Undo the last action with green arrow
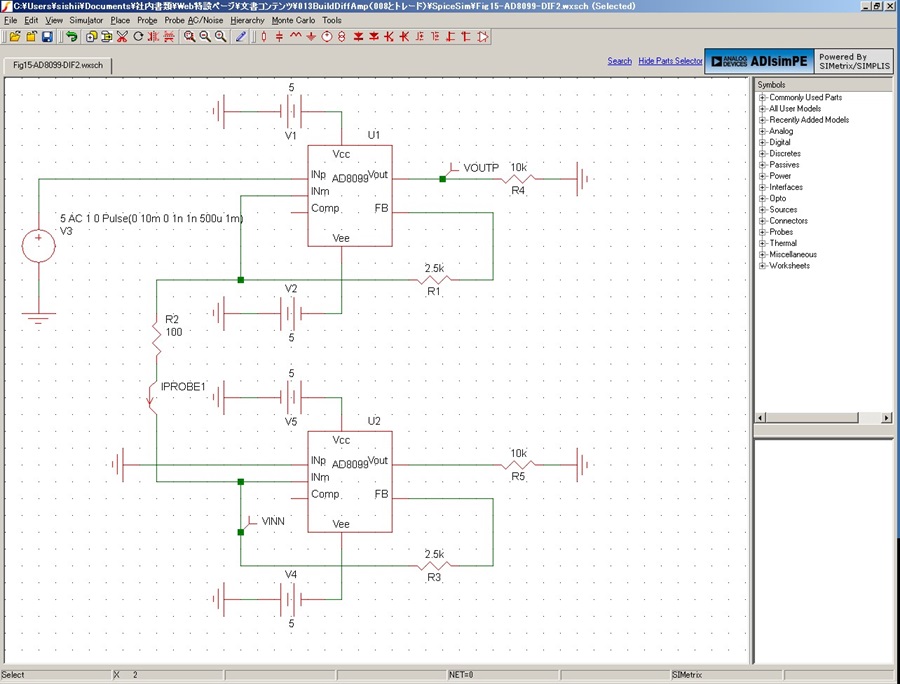Screen dimensions: 900x684 pos(71,37)
